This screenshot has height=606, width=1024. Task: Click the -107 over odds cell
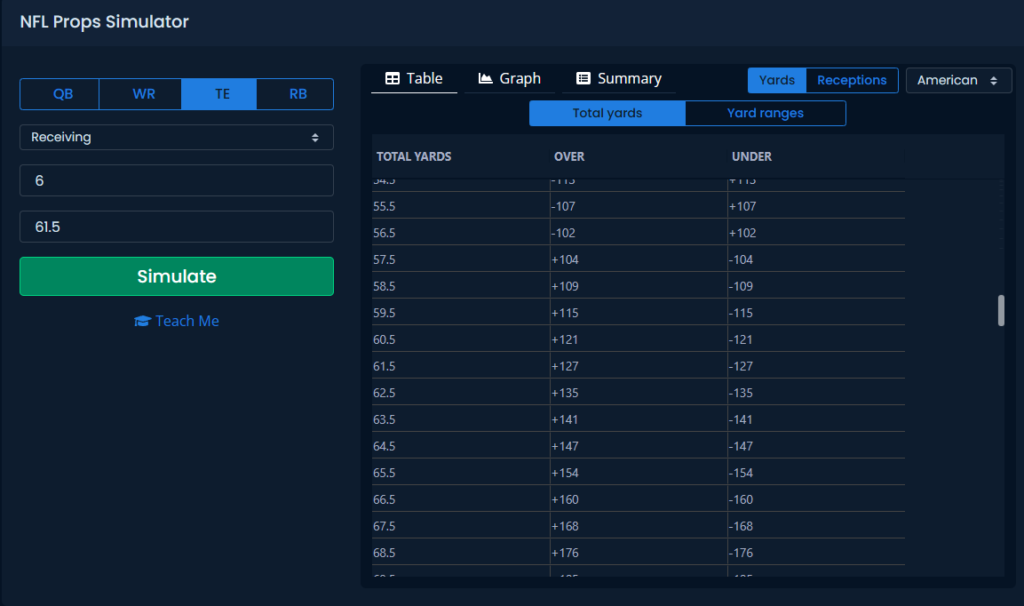click(x=639, y=206)
